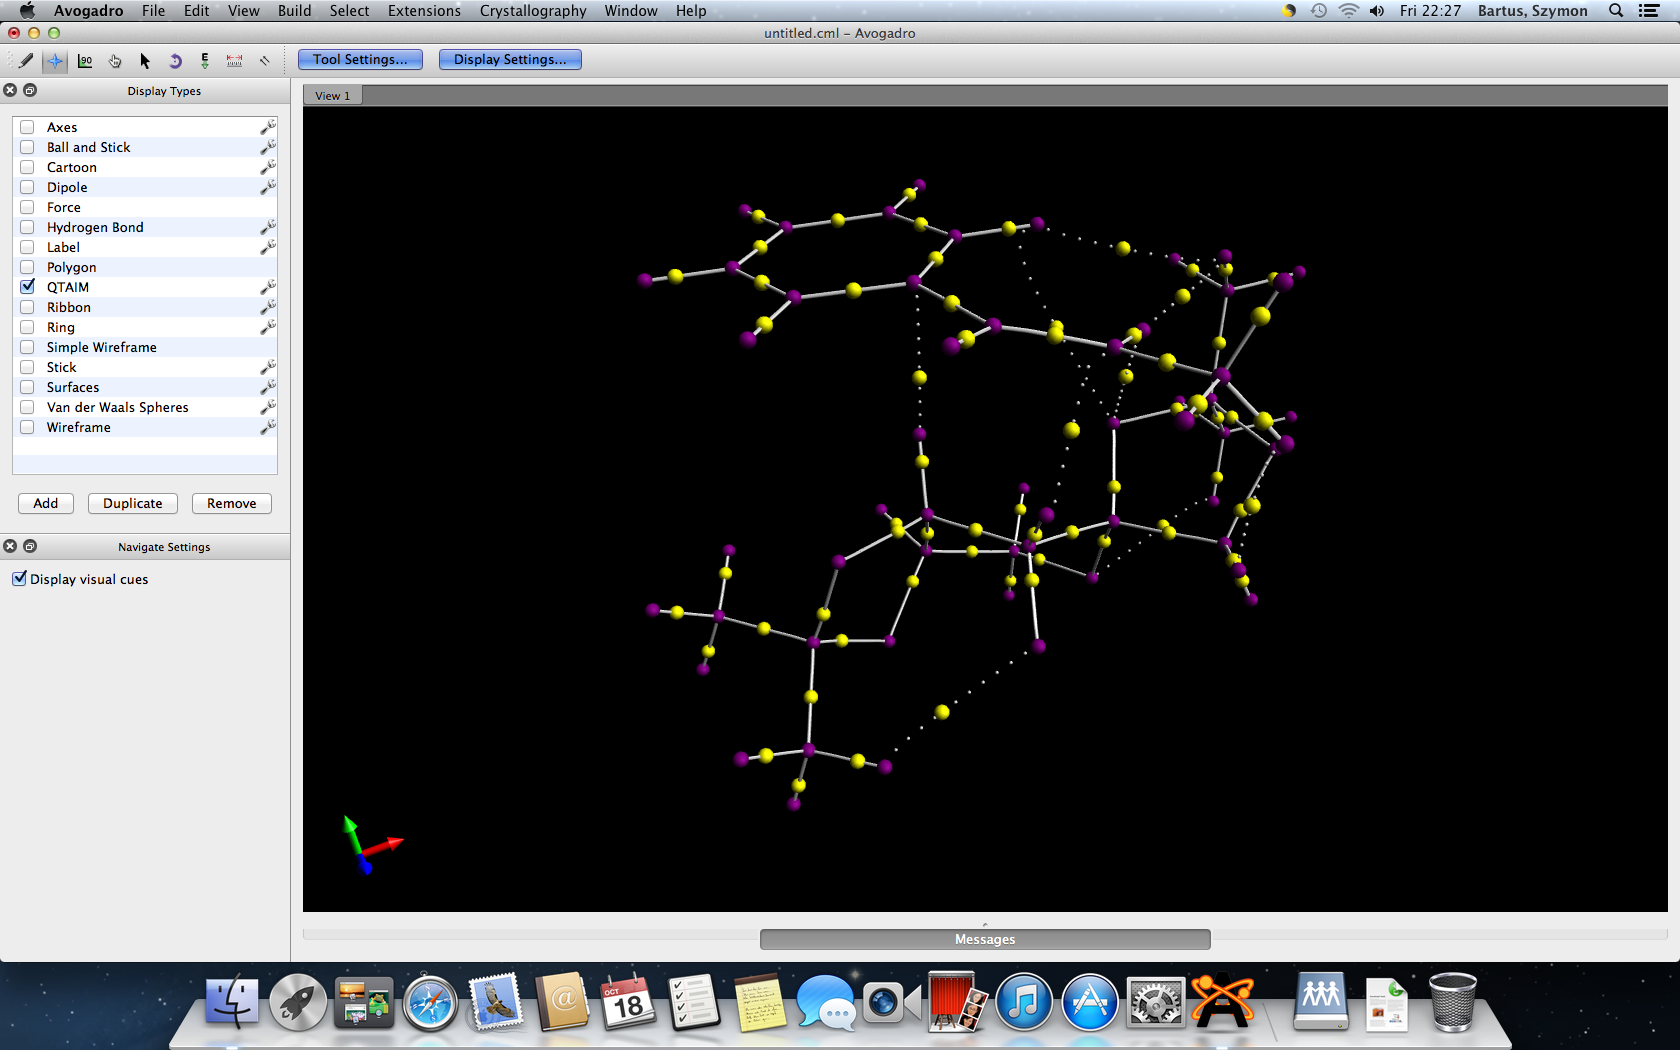Image resolution: width=1680 pixels, height=1050 pixels.
Task: Click the Duplicate button
Action: [133, 503]
